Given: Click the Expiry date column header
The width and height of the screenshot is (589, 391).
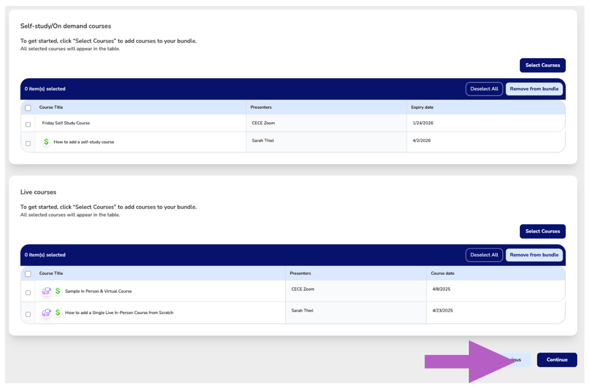Looking at the screenshot, I should 422,107.
